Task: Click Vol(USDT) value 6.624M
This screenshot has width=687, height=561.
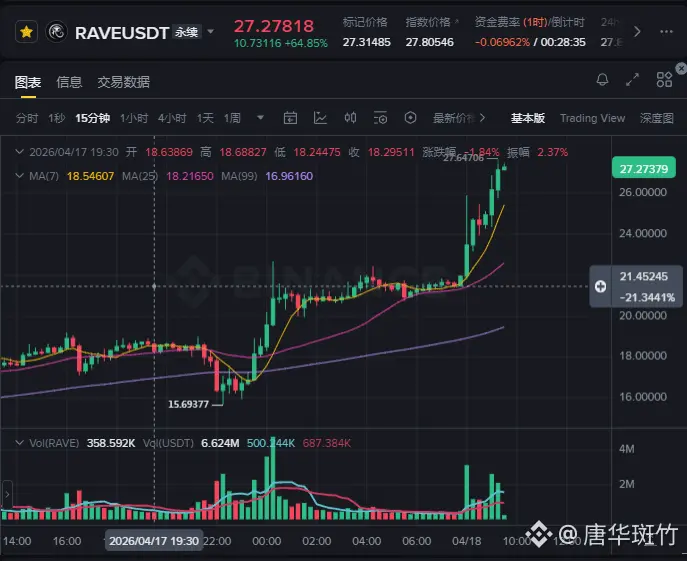Action: [220, 444]
